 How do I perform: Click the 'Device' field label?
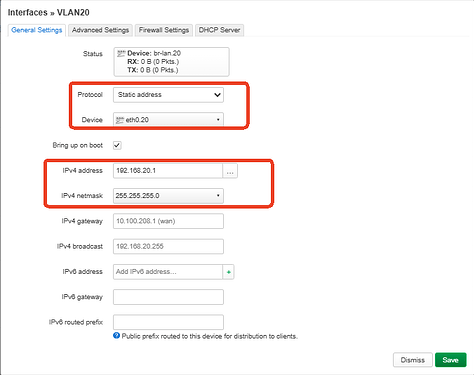click(92, 120)
